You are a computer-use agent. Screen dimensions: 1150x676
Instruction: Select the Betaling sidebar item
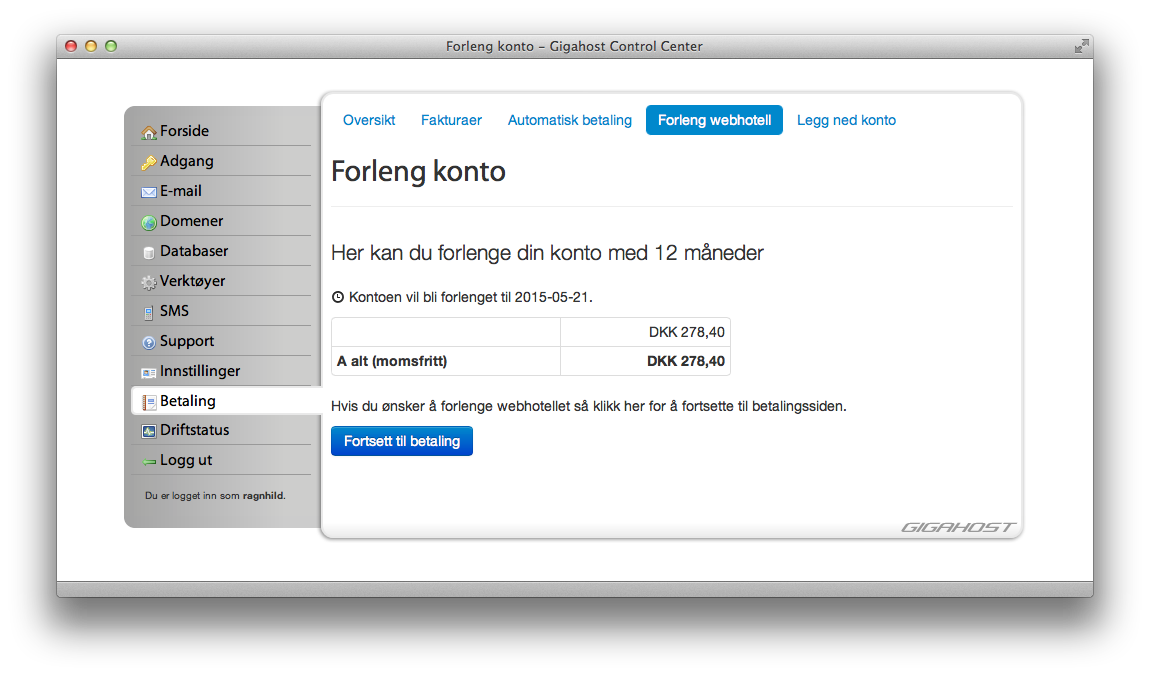pos(226,401)
